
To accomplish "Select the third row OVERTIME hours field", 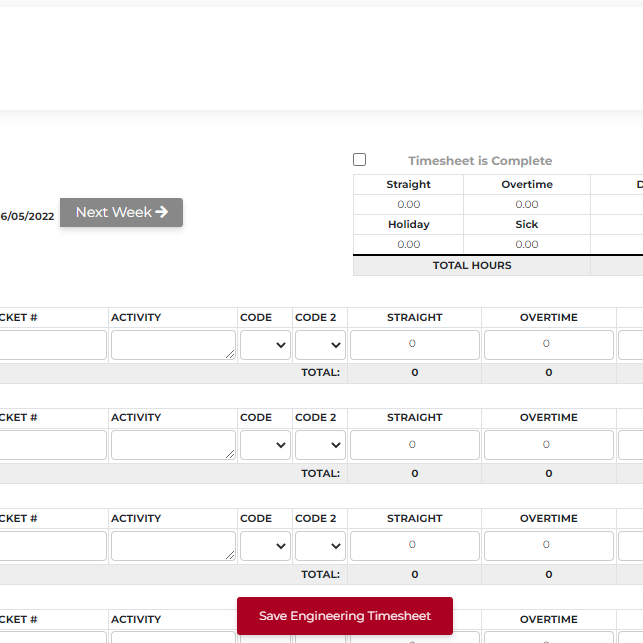I will pyautogui.click(x=548, y=546).
